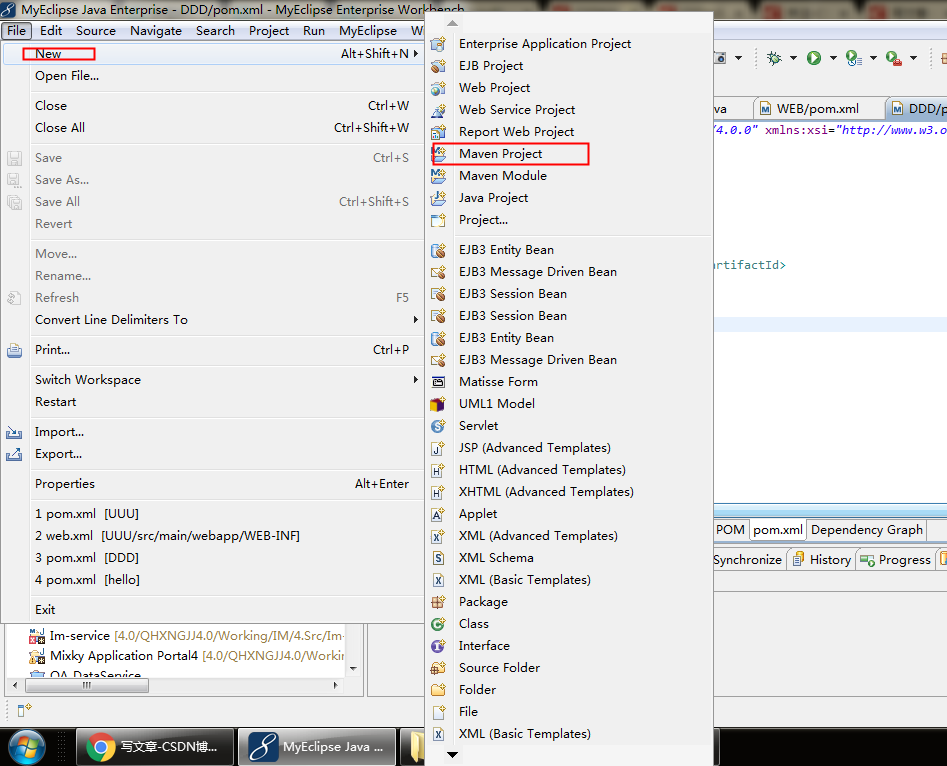This screenshot has height=766, width=947.
Task: Click the Web Project globe icon
Action: coord(438,88)
